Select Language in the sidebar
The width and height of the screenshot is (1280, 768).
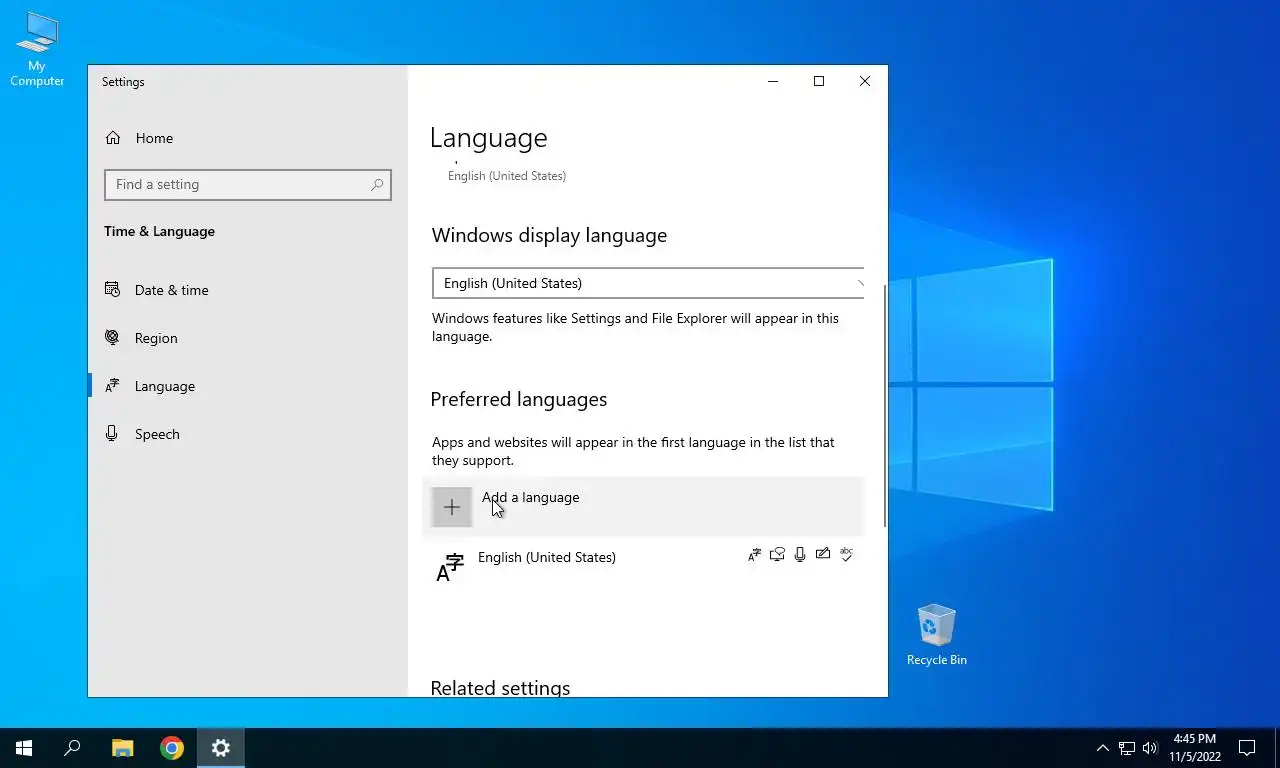click(248, 386)
